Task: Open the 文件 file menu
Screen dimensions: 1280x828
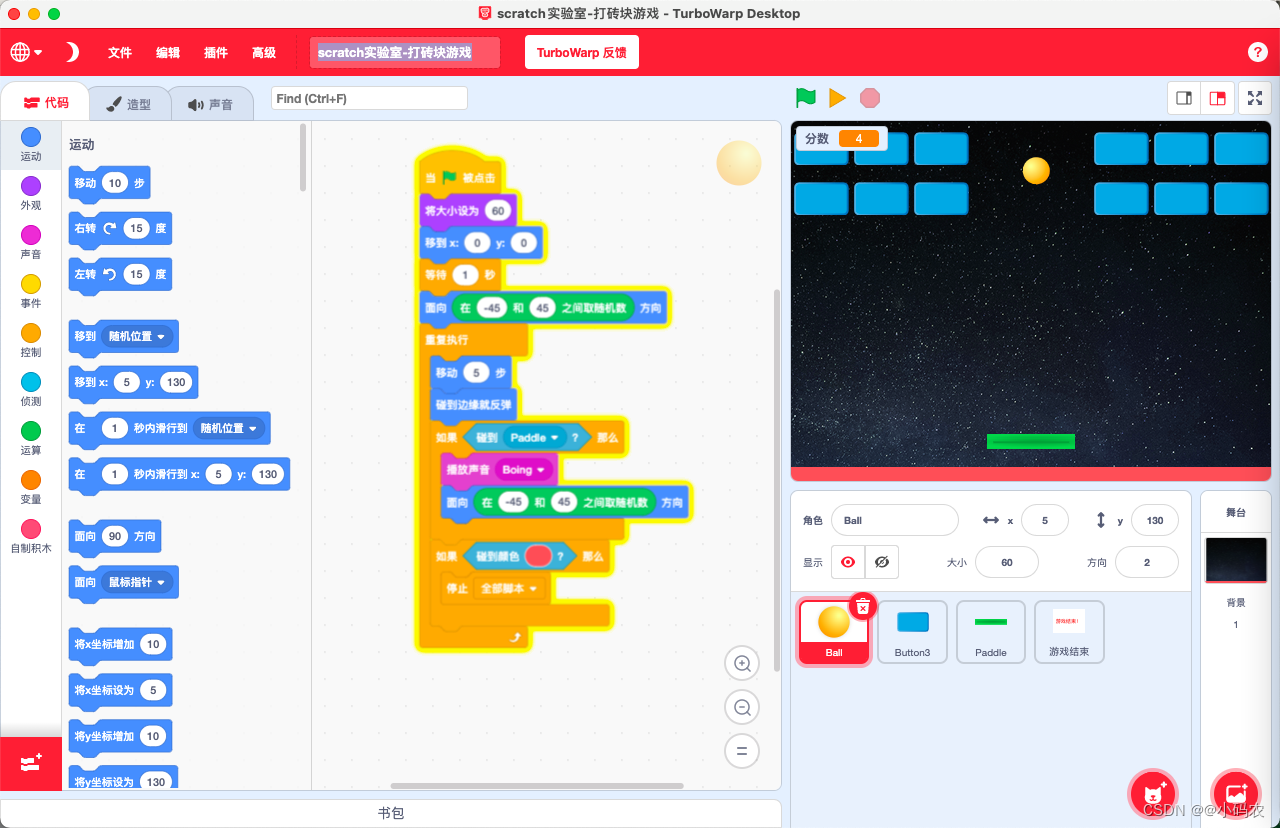Action: tap(120, 52)
